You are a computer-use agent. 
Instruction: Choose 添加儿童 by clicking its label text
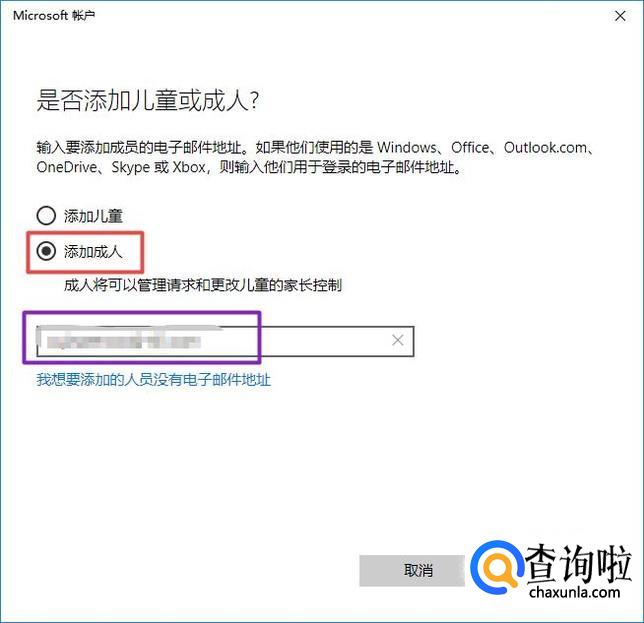93,216
